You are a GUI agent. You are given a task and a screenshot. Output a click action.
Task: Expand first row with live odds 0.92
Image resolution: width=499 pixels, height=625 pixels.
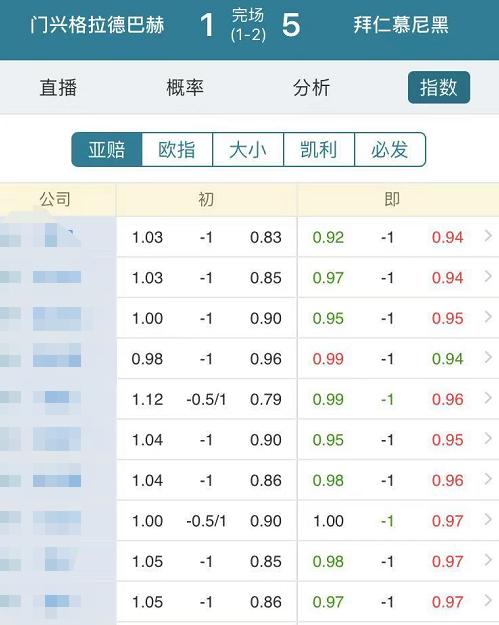click(488, 236)
